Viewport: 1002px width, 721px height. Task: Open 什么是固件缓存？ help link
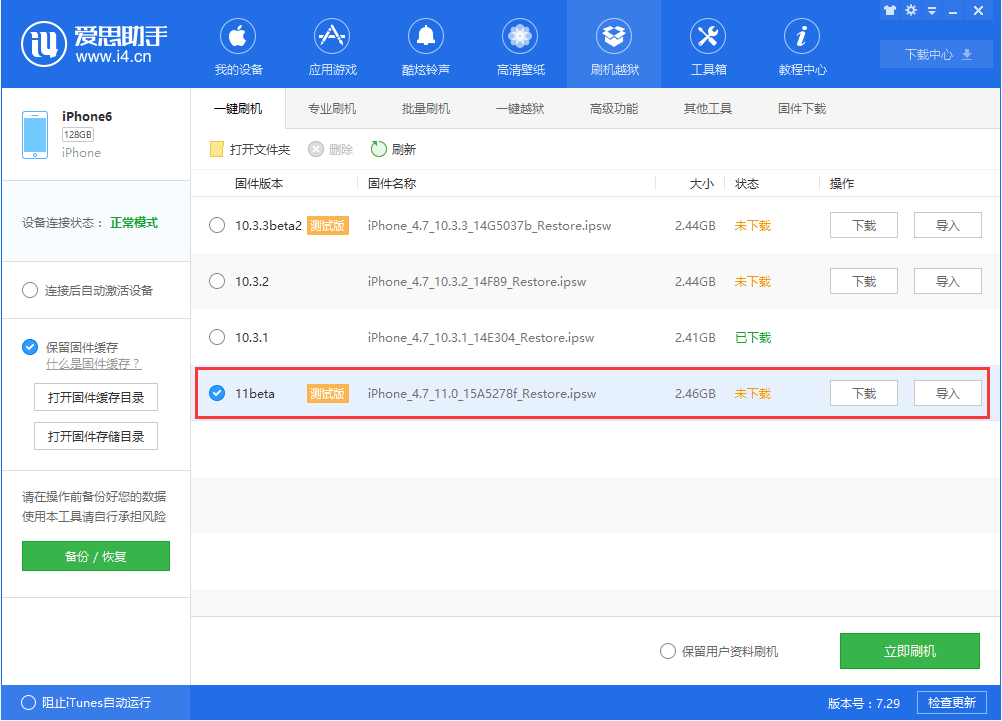pos(93,364)
